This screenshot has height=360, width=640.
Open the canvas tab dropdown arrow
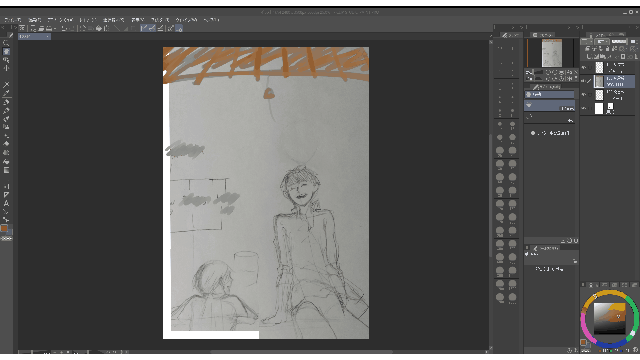pos(47,36)
